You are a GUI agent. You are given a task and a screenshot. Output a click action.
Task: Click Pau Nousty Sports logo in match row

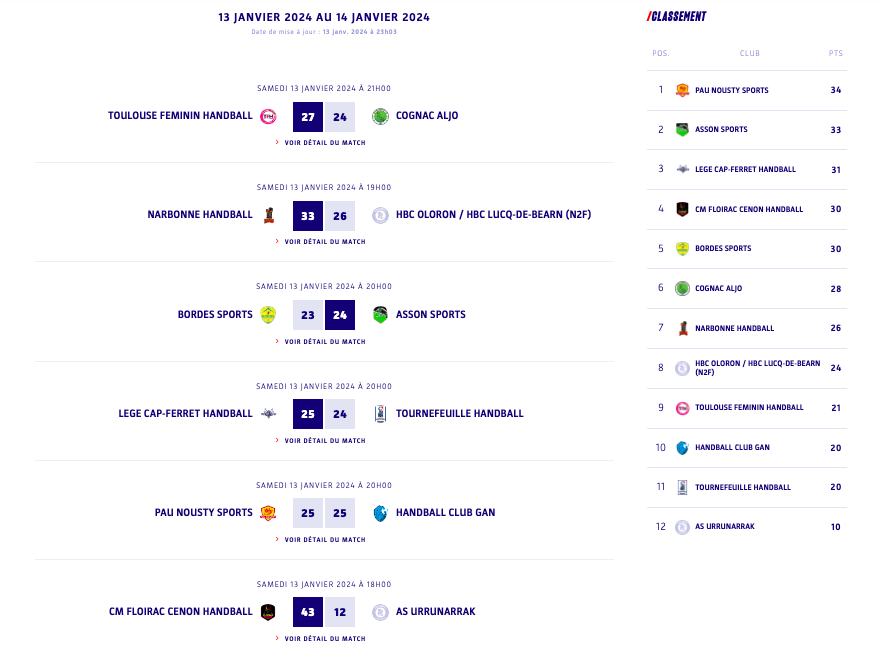[268, 512]
